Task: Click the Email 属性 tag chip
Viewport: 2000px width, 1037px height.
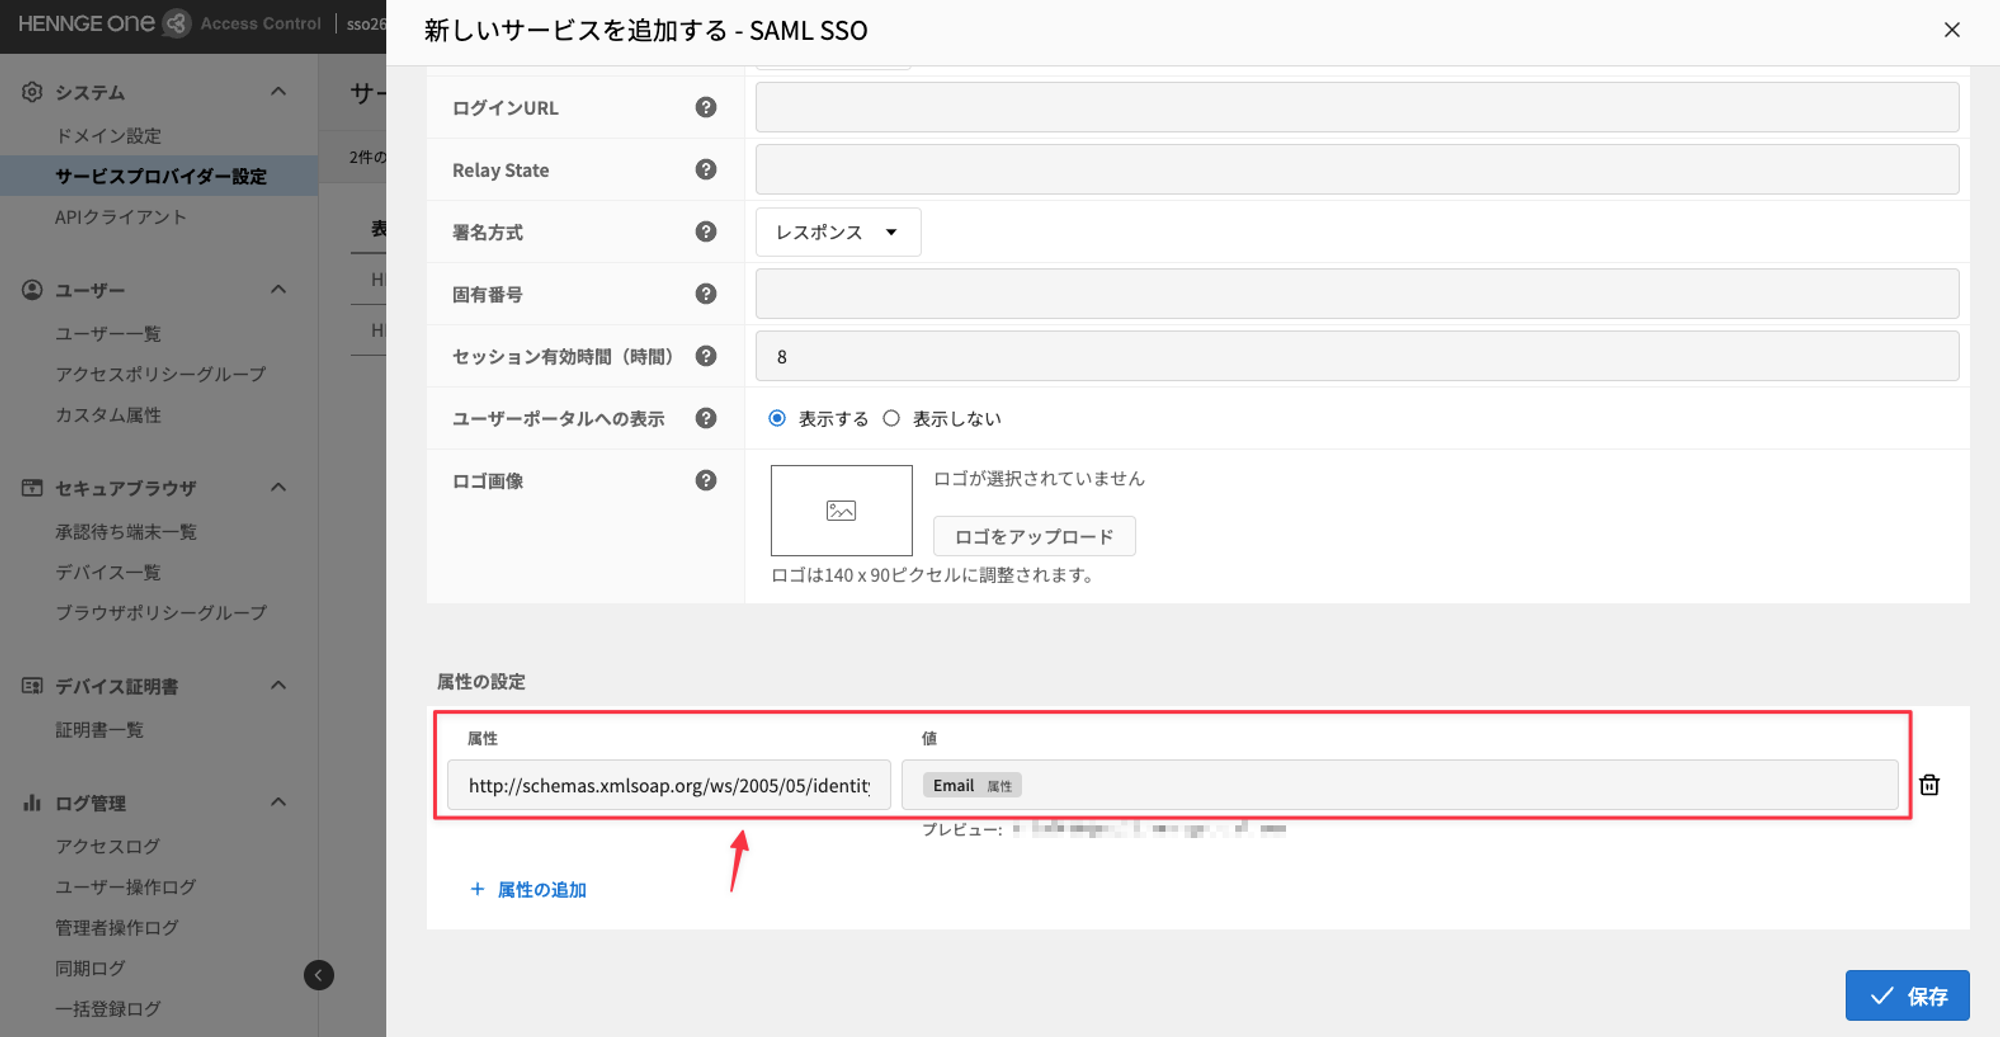Action: [x=972, y=785]
